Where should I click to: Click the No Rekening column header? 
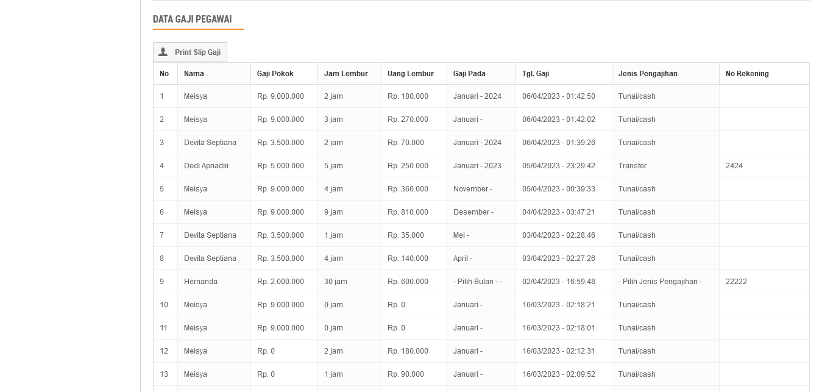click(747, 74)
